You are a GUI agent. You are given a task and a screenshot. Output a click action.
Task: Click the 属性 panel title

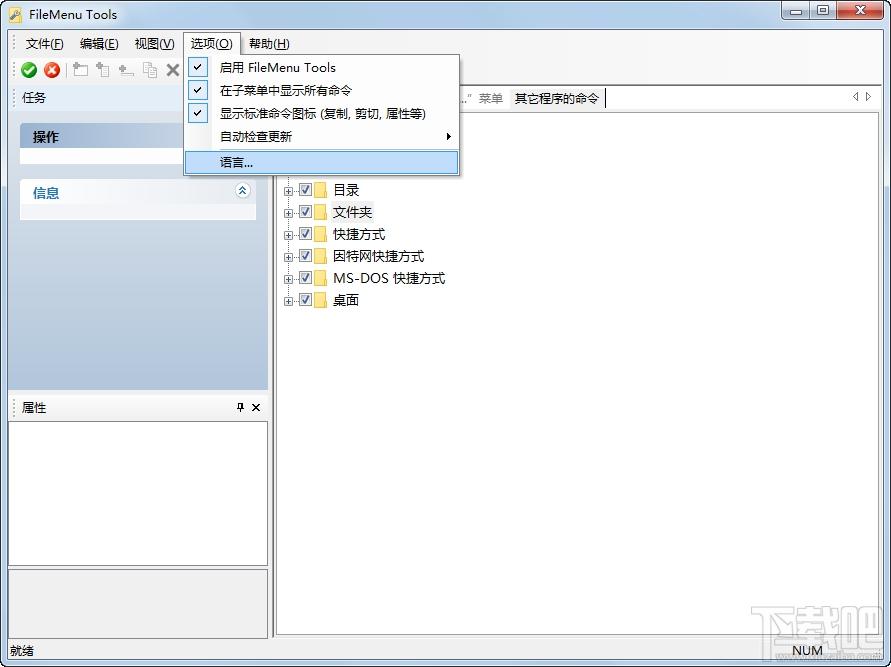34,407
